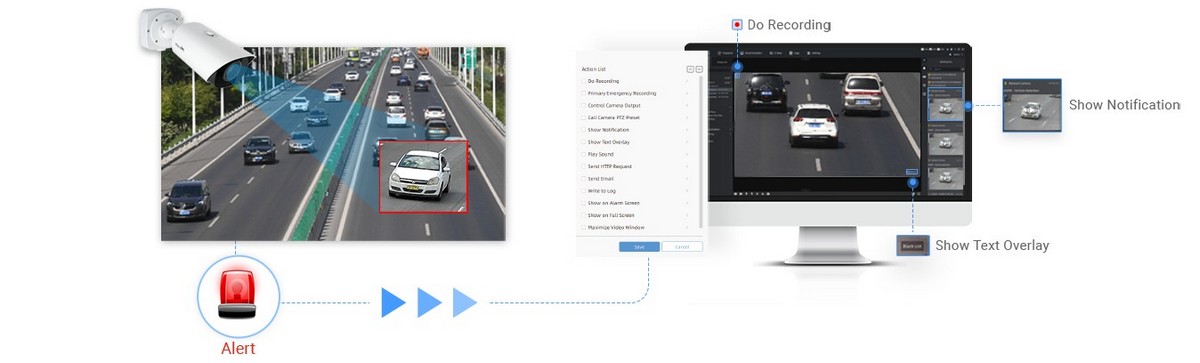
Task: Click the red Do Recording icon
Action: pyautogui.click(x=737, y=24)
